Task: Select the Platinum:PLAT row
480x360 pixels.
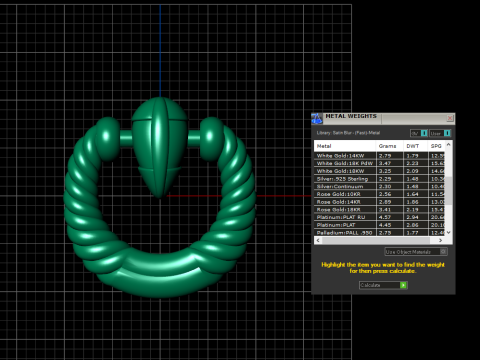Action: coord(379,225)
